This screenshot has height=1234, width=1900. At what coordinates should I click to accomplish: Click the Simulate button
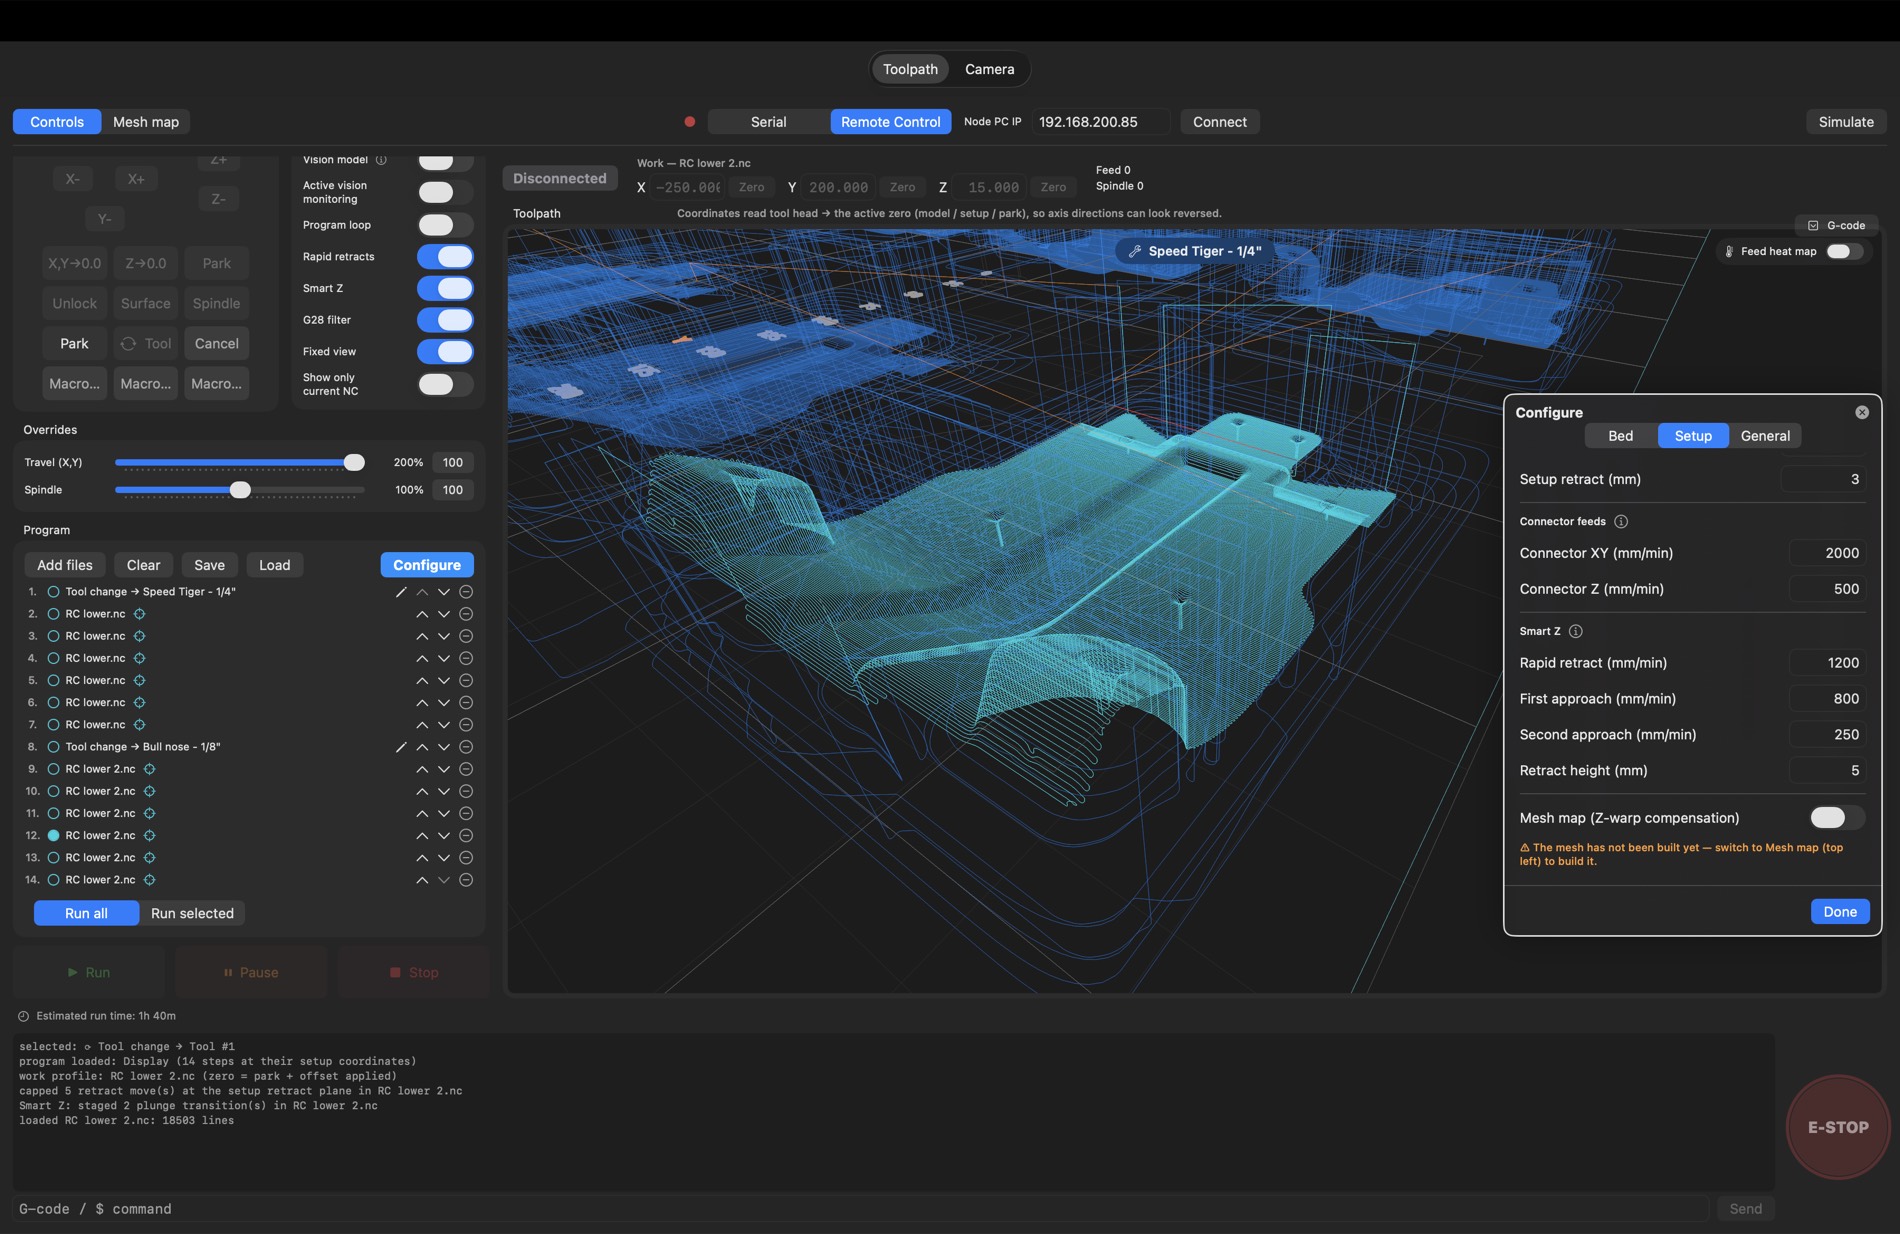coord(1846,122)
